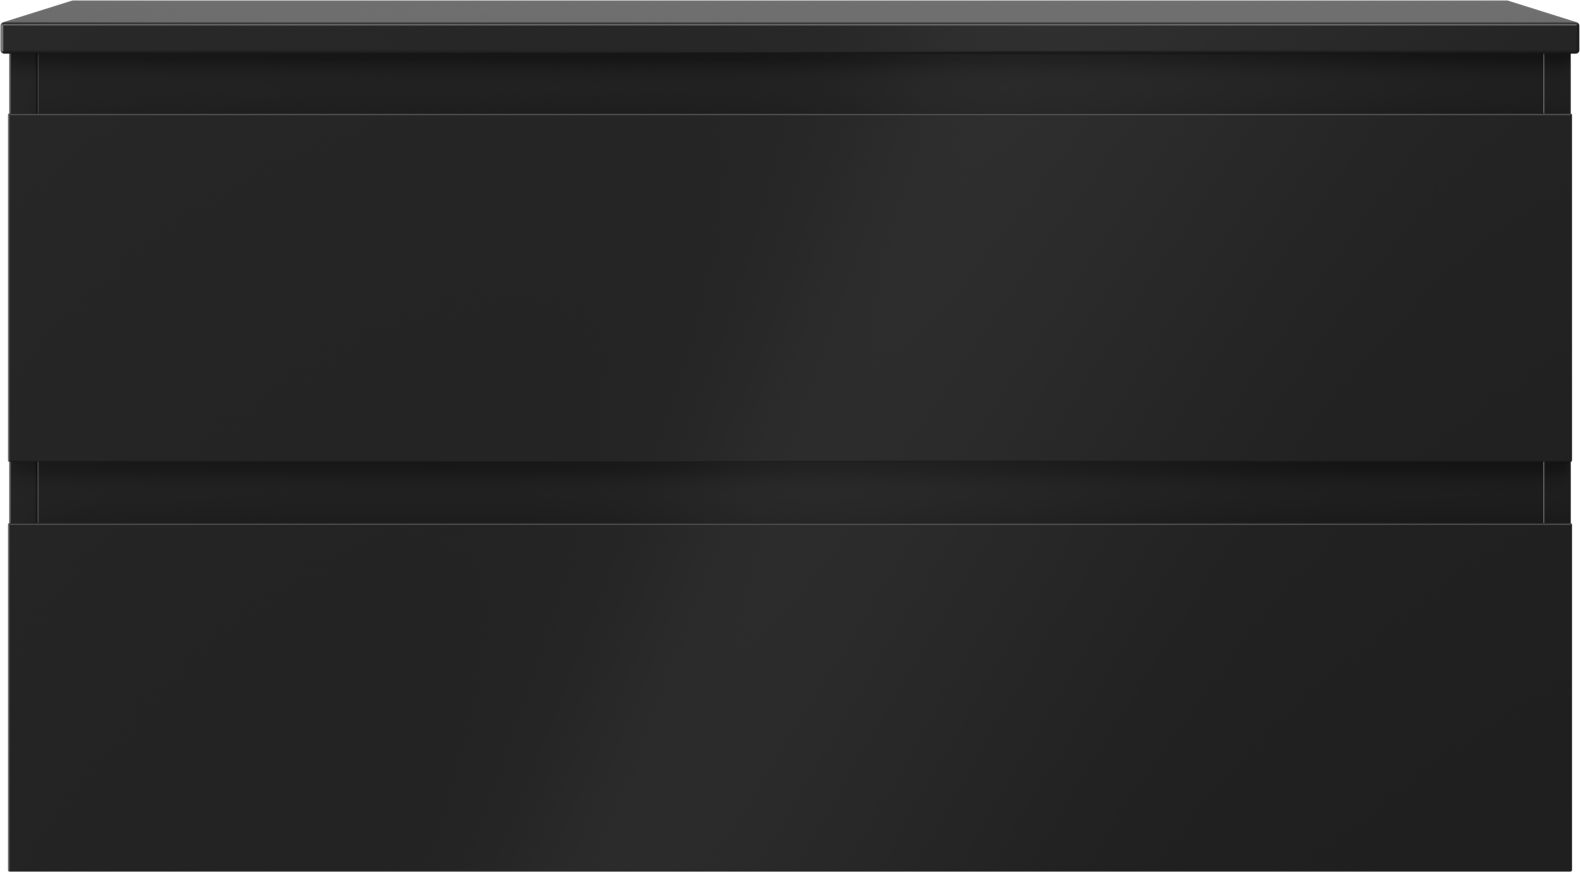This screenshot has width=1580, height=873.
Task: Select the lower drawer's right edge
Action: point(1570,697)
